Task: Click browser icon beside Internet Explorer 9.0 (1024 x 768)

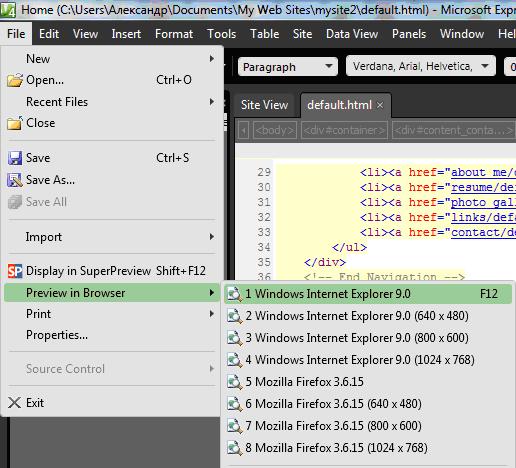Action: coord(235,360)
